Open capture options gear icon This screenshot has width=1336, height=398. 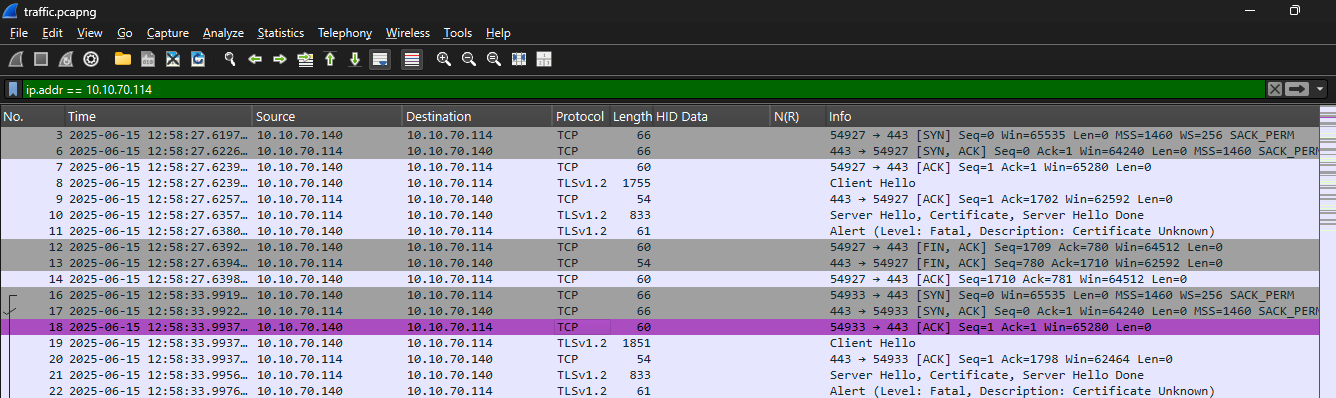click(91, 60)
